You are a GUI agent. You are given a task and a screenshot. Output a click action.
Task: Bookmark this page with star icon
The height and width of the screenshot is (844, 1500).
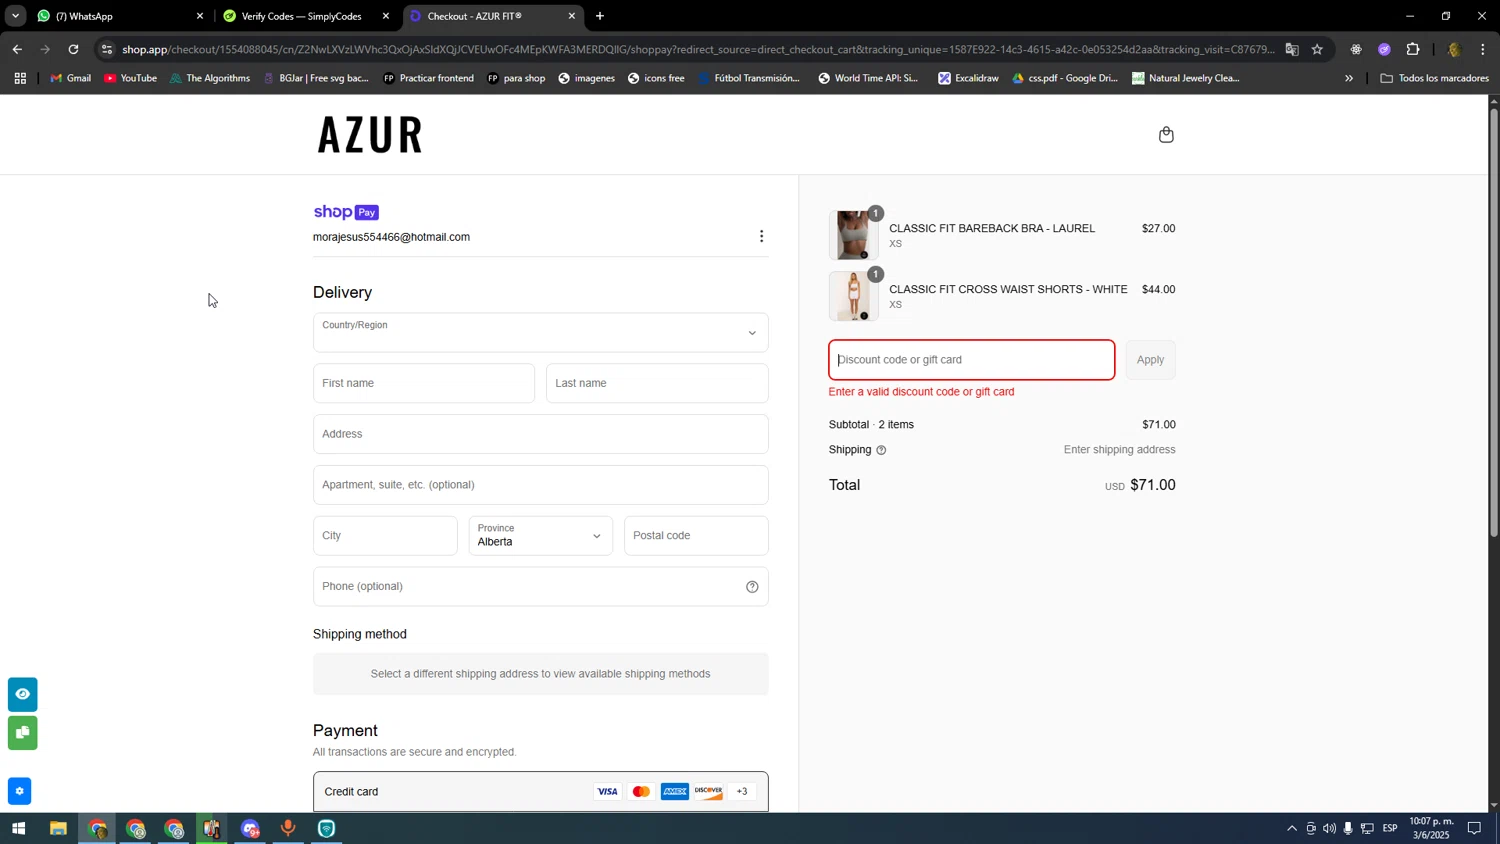tap(1317, 49)
